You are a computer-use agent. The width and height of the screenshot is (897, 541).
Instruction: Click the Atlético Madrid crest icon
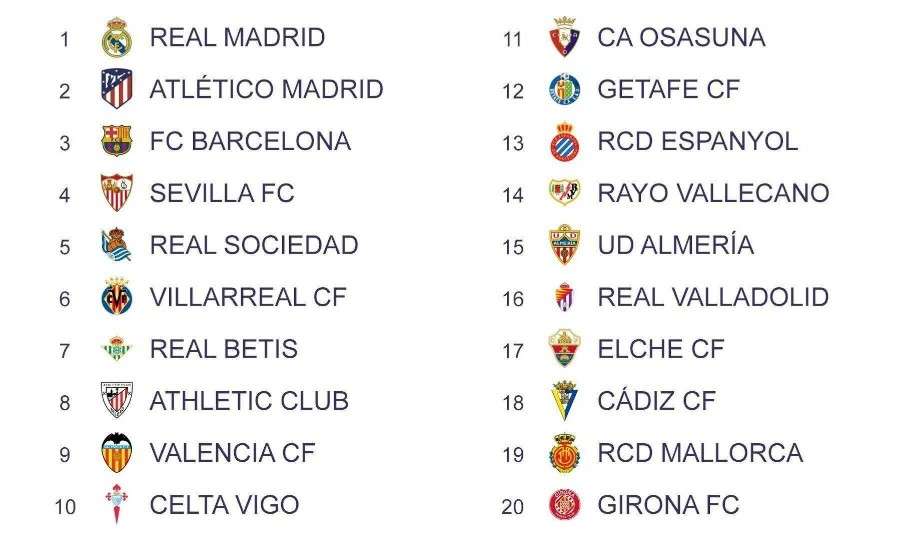116,90
